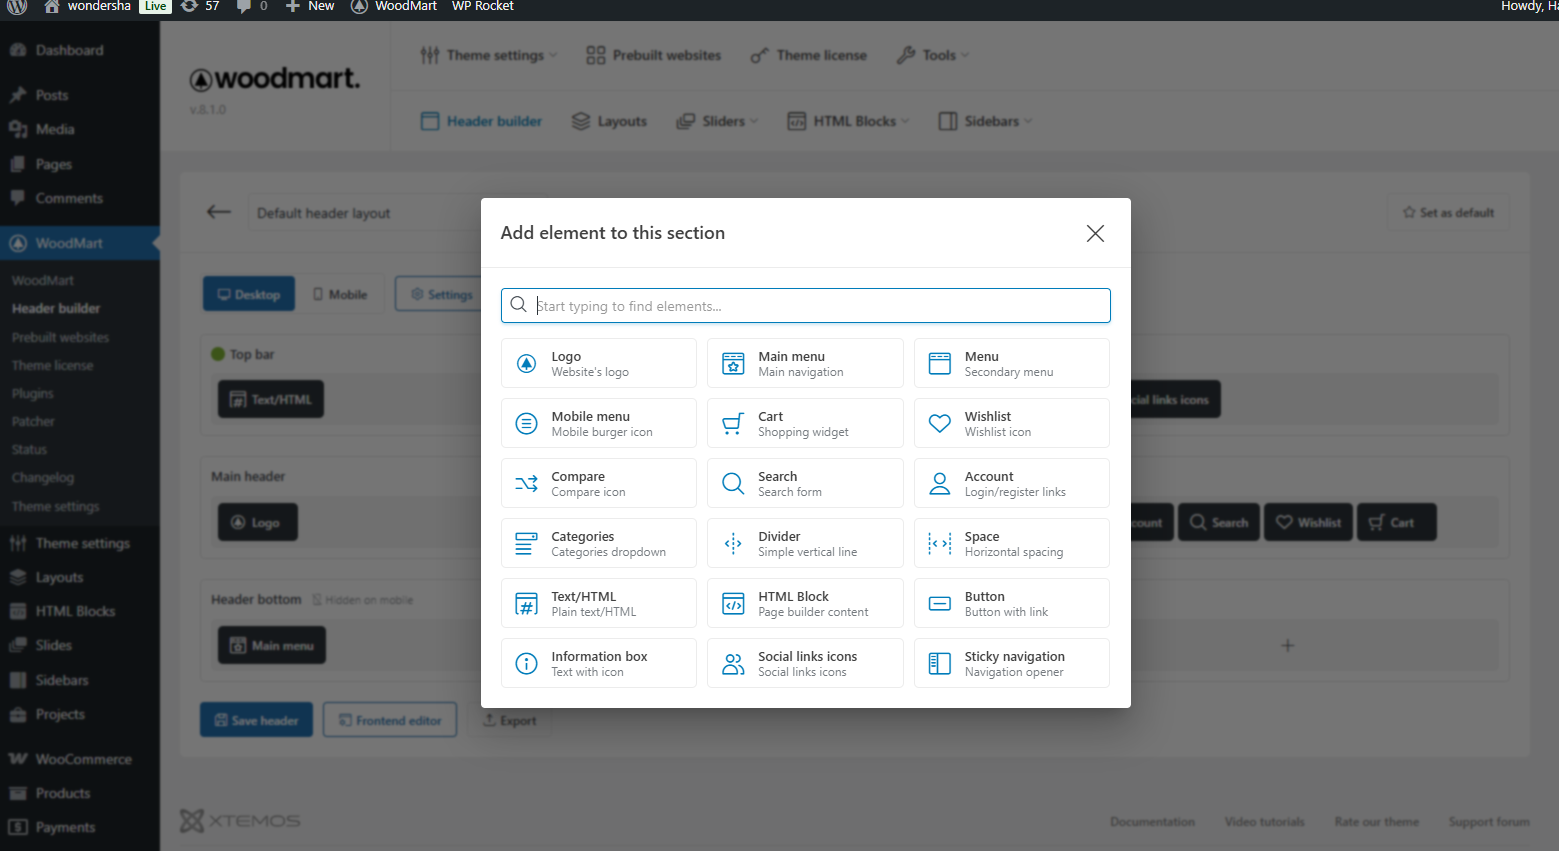Select the Social links icons element
This screenshot has width=1559, height=851.
pyautogui.click(x=805, y=663)
